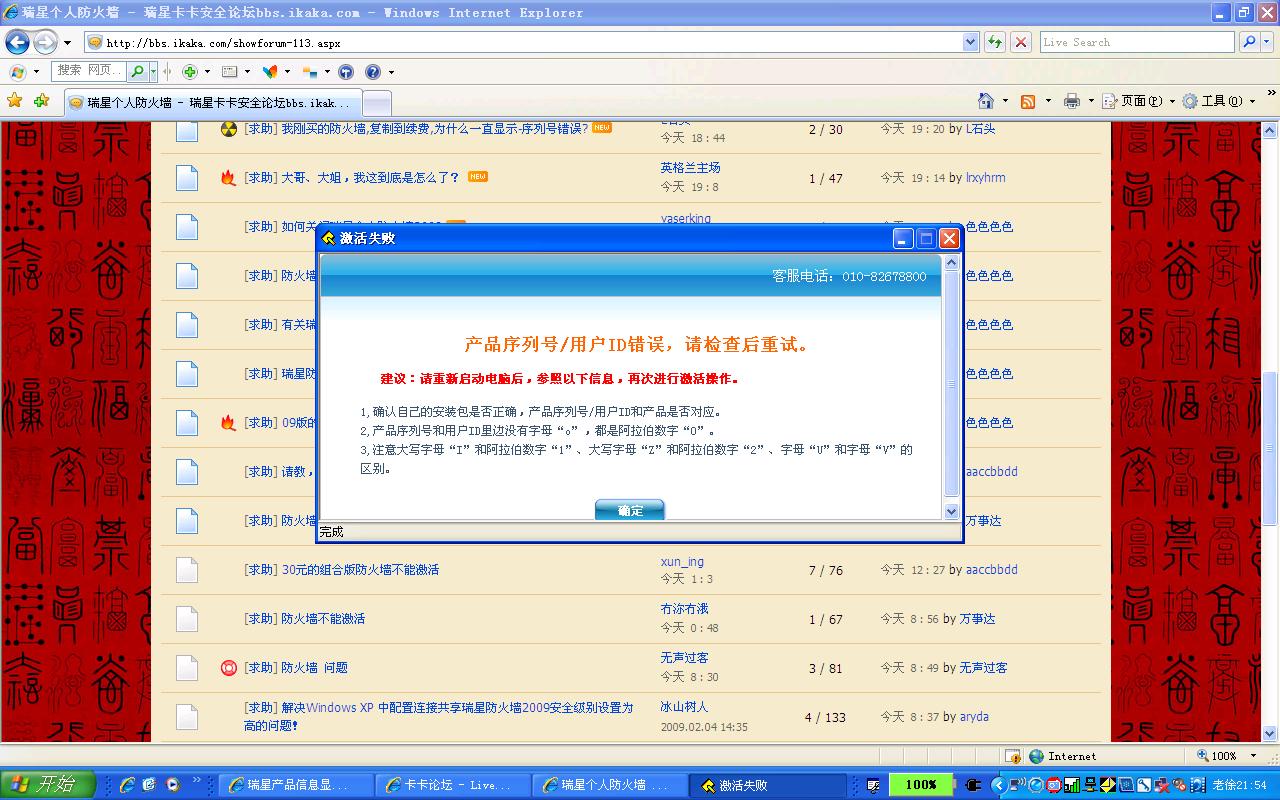Click the 激活失败 dialog title bar icon
1280x800 pixels.
[328, 238]
